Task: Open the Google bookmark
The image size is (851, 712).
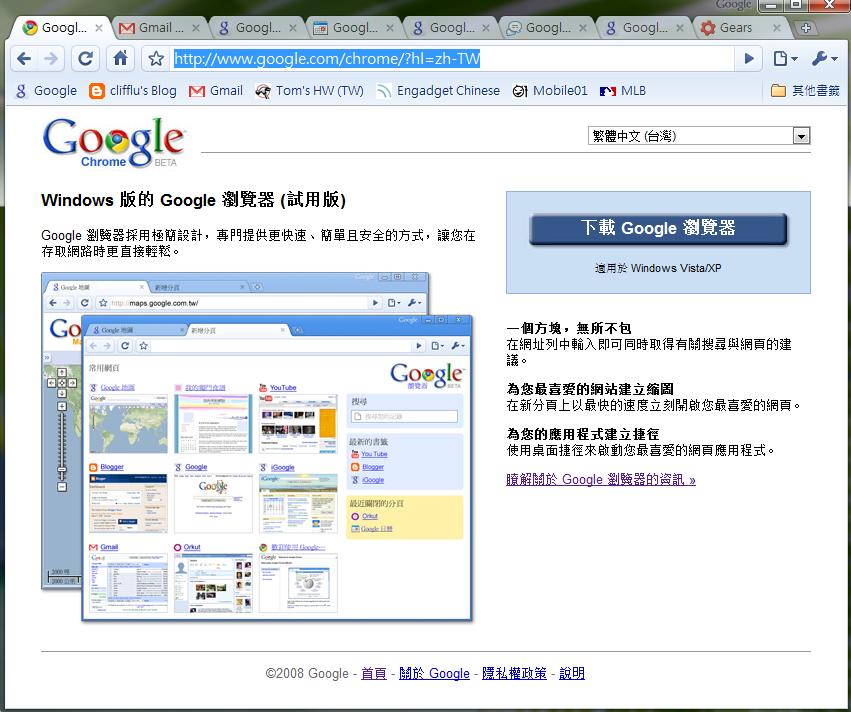Action: point(46,91)
